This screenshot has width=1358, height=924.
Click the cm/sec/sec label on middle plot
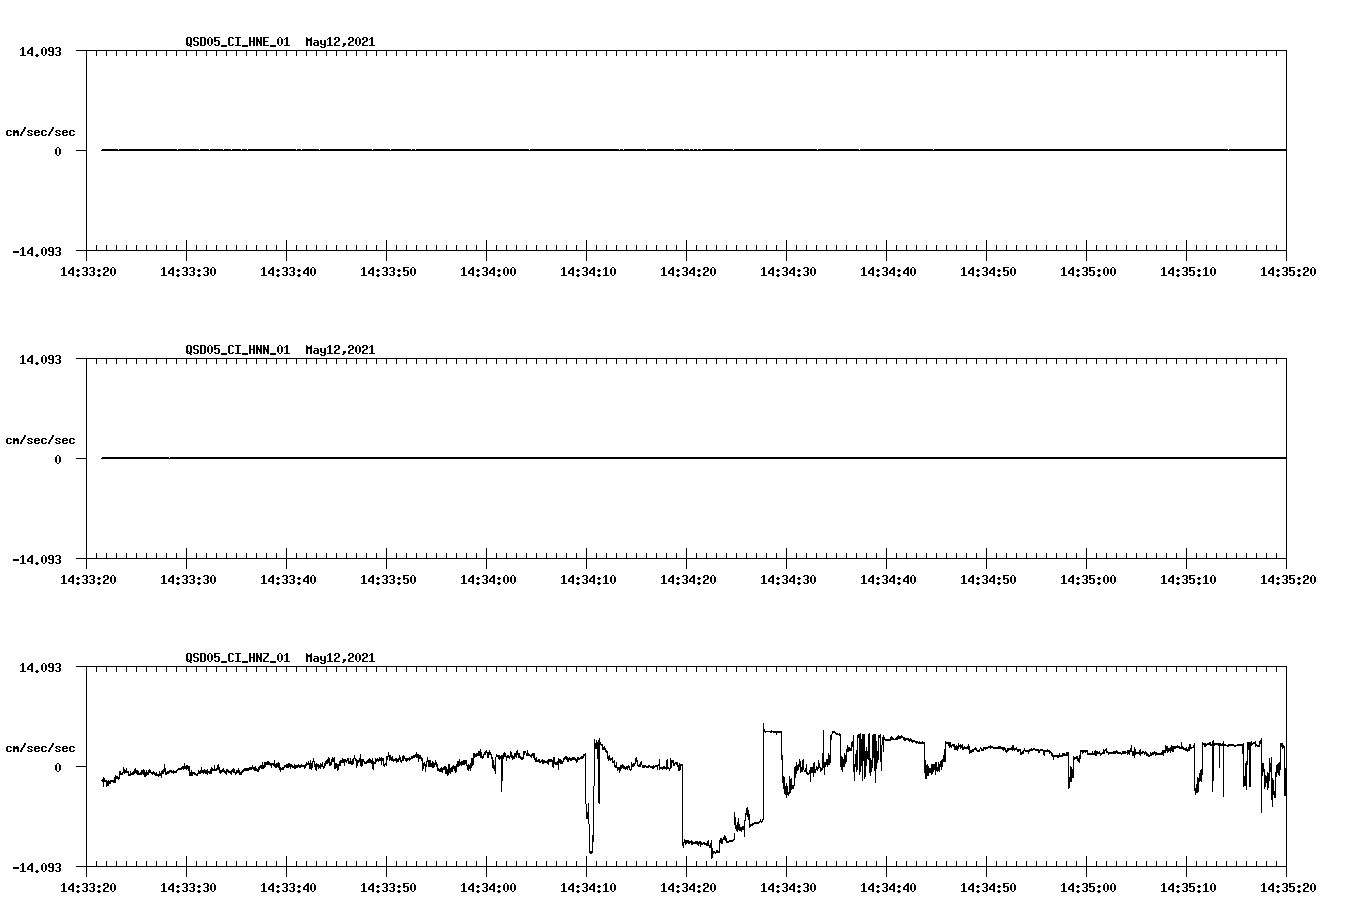(x=42, y=439)
